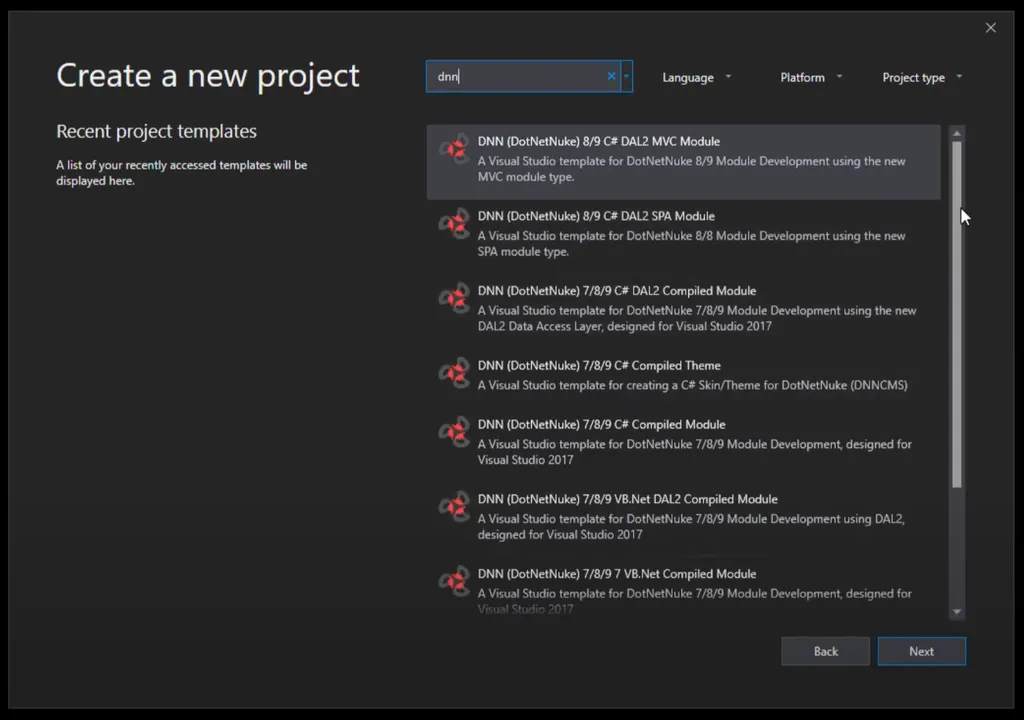Open the recent searches dropdown beside search box
The width and height of the screenshot is (1024, 720).
626,76
